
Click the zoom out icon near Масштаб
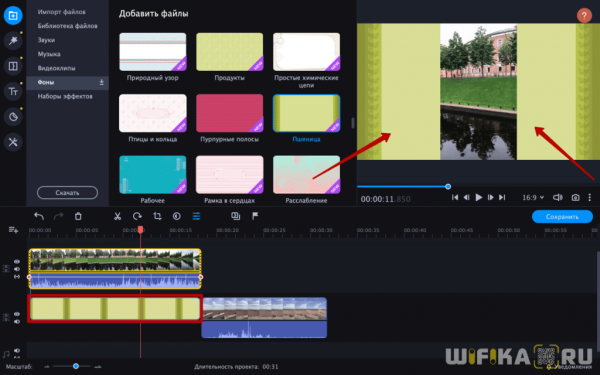pos(47,367)
